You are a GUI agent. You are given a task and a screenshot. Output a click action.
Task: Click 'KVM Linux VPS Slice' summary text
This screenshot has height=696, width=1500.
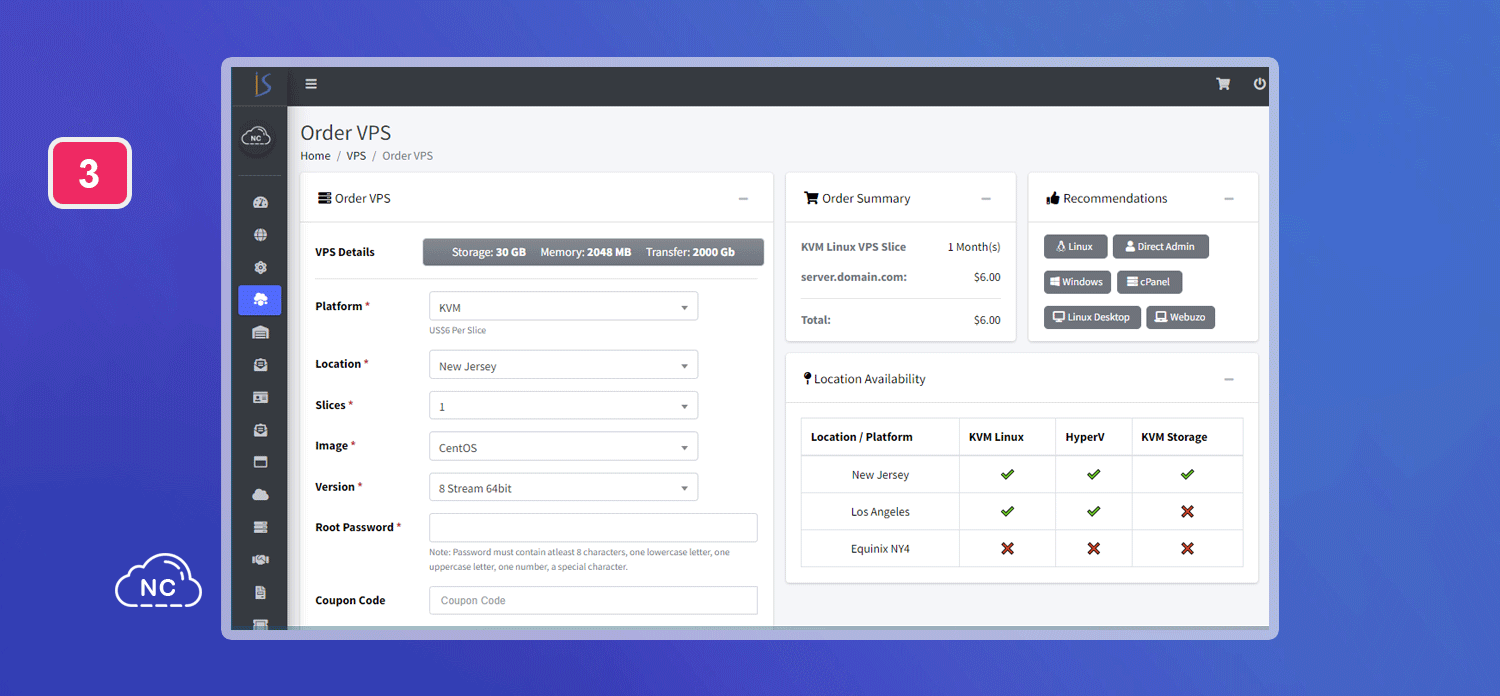coord(854,247)
